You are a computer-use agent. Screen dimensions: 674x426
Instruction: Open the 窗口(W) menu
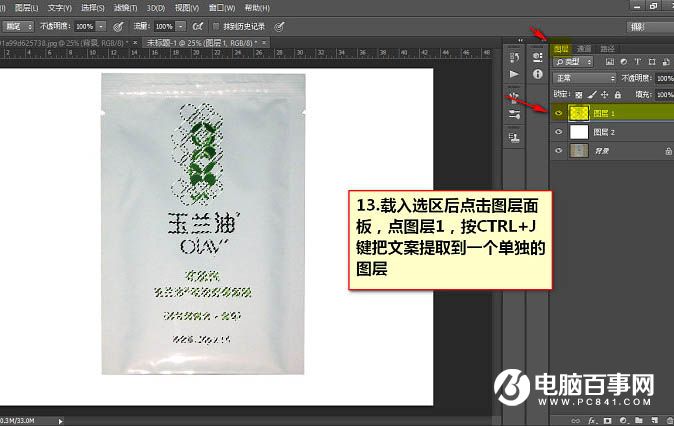click(x=222, y=8)
